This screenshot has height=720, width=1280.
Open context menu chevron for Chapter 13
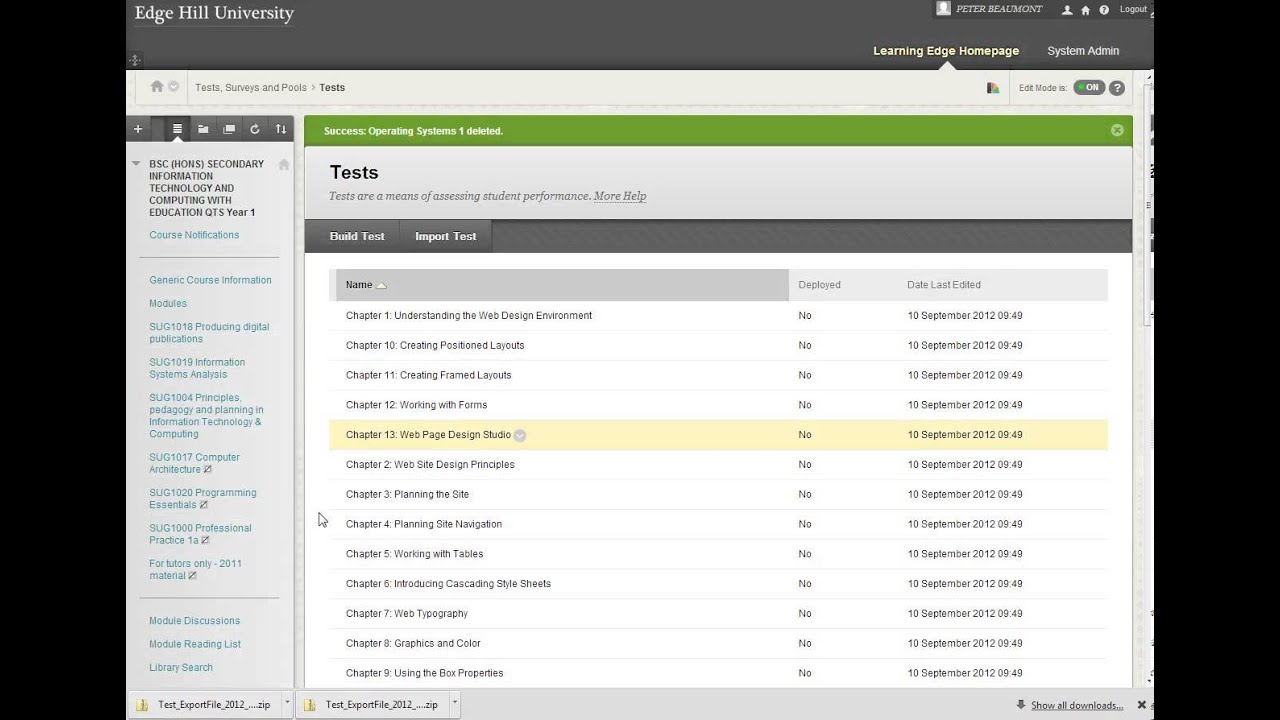pyautogui.click(x=520, y=435)
